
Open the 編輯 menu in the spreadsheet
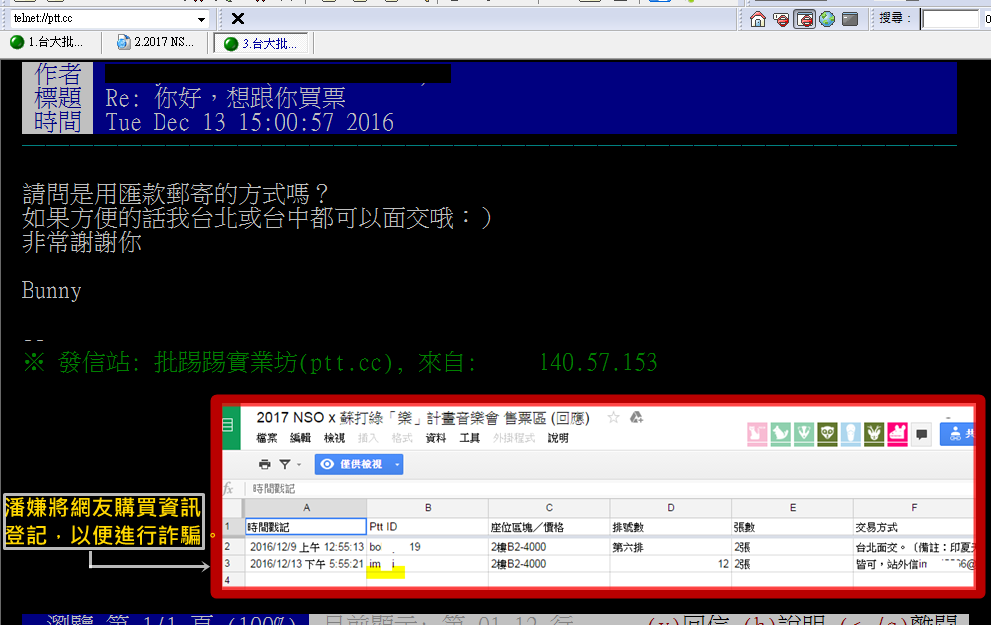pyautogui.click(x=300, y=438)
